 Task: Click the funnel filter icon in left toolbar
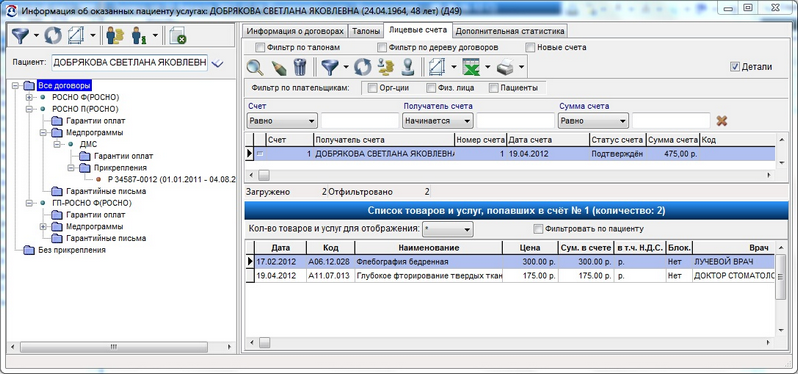pyautogui.click(x=21, y=36)
